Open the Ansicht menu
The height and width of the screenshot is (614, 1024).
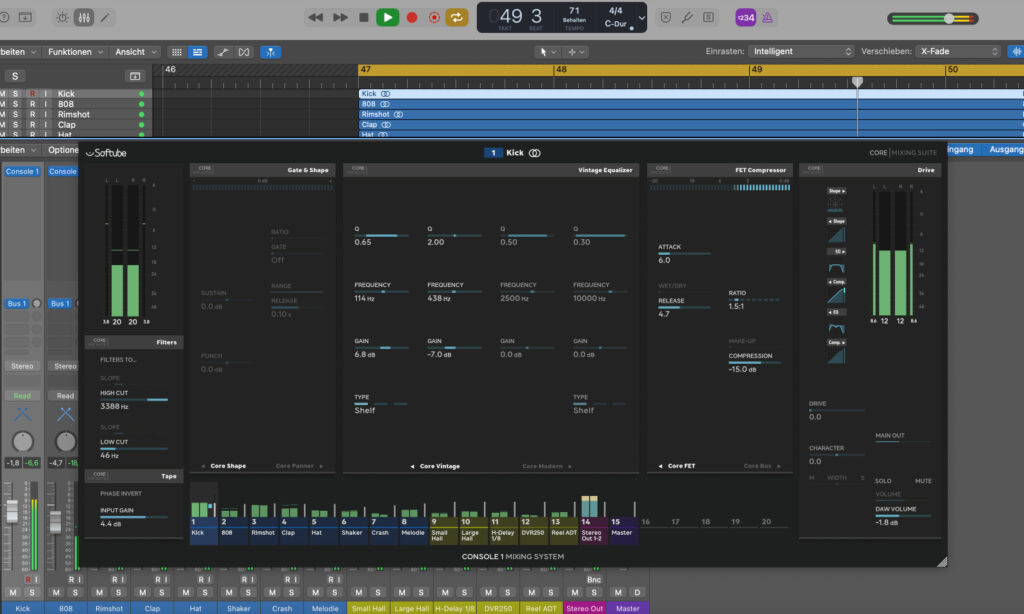pyautogui.click(x=135, y=52)
